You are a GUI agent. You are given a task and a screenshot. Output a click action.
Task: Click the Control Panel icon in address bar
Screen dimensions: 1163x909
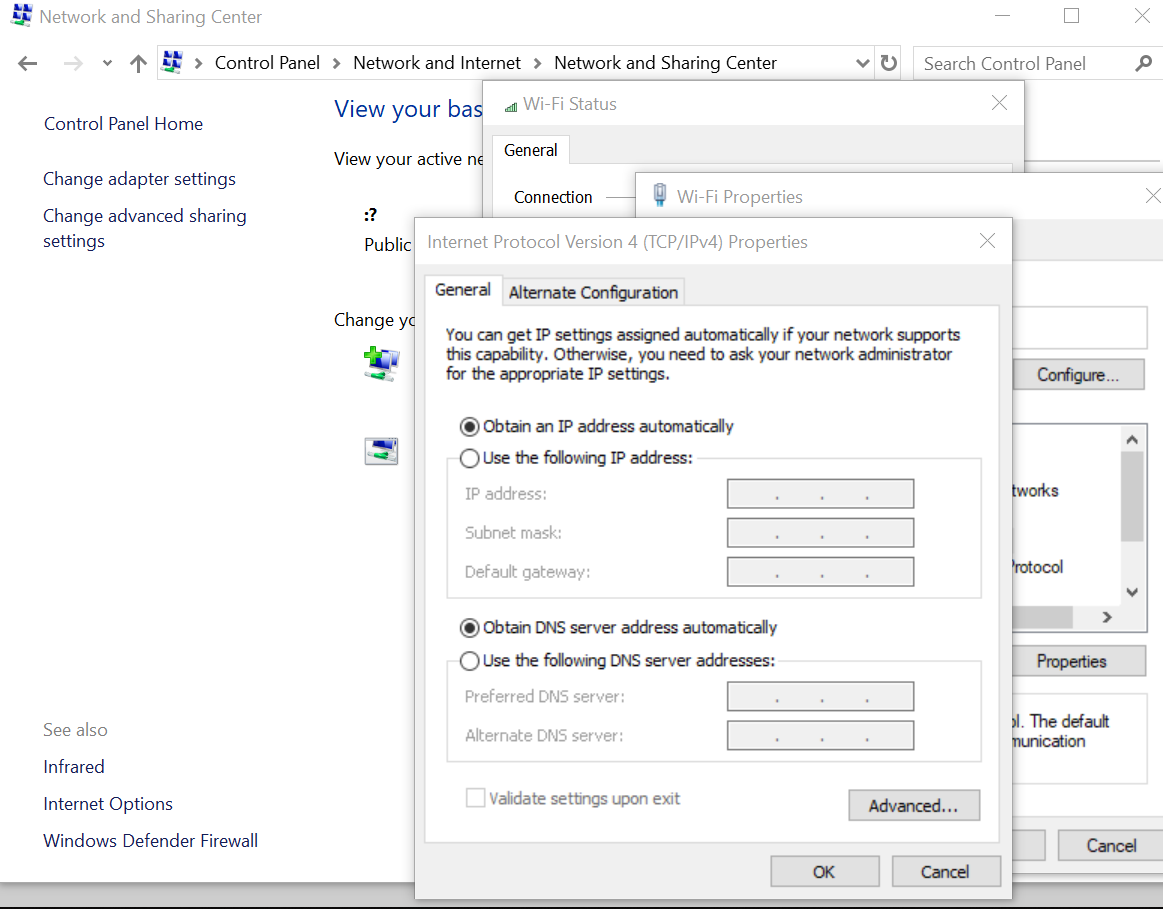coord(172,62)
